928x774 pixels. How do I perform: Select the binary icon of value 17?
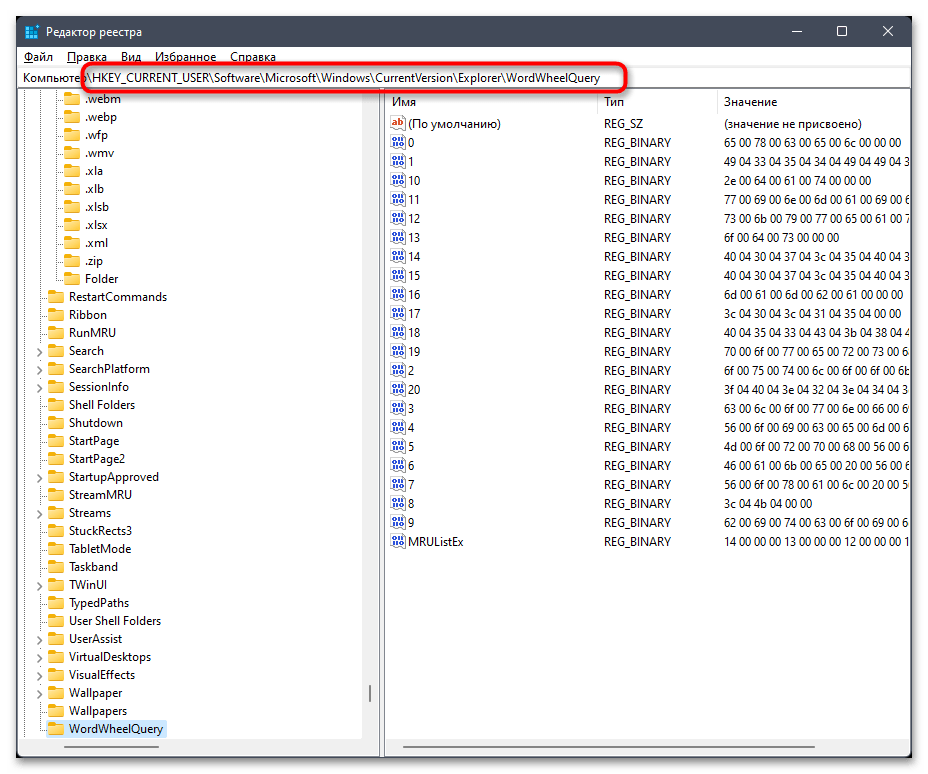(x=398, y=313)
